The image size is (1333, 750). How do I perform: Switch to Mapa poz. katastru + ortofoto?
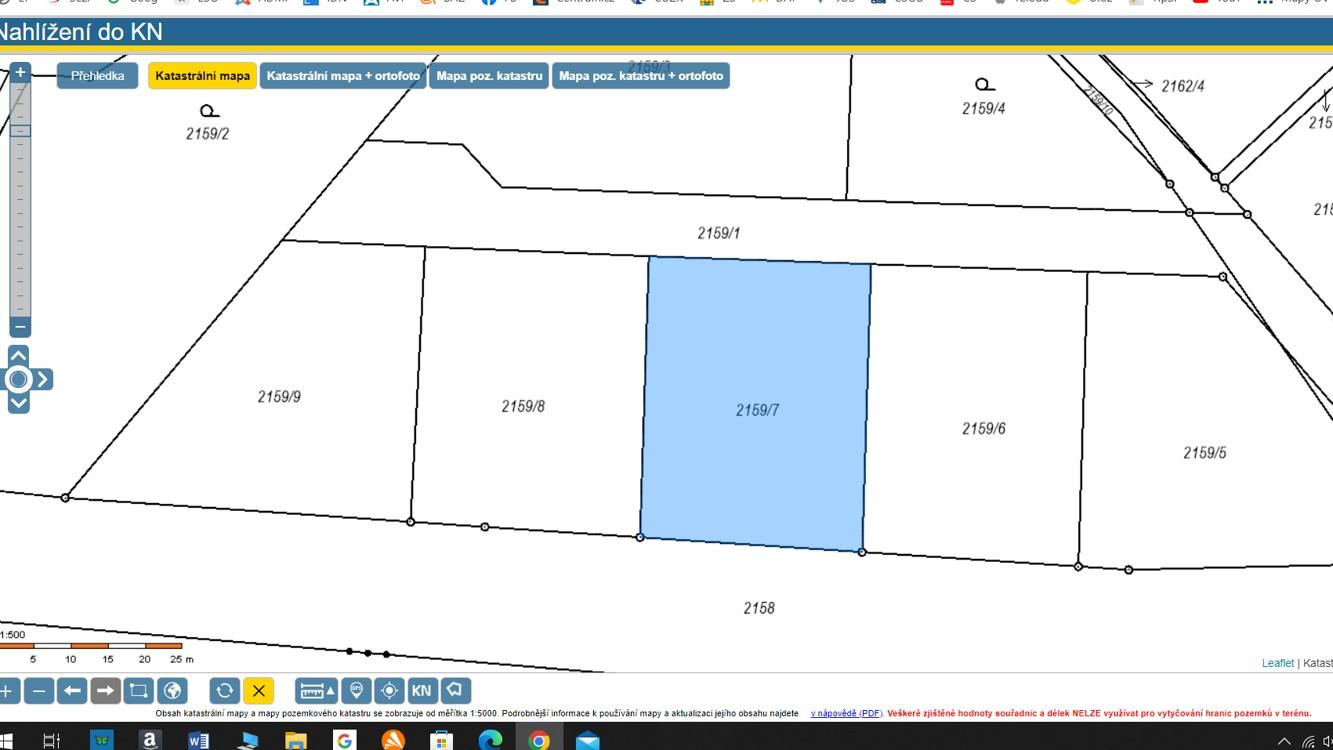[x=641, y=76]
